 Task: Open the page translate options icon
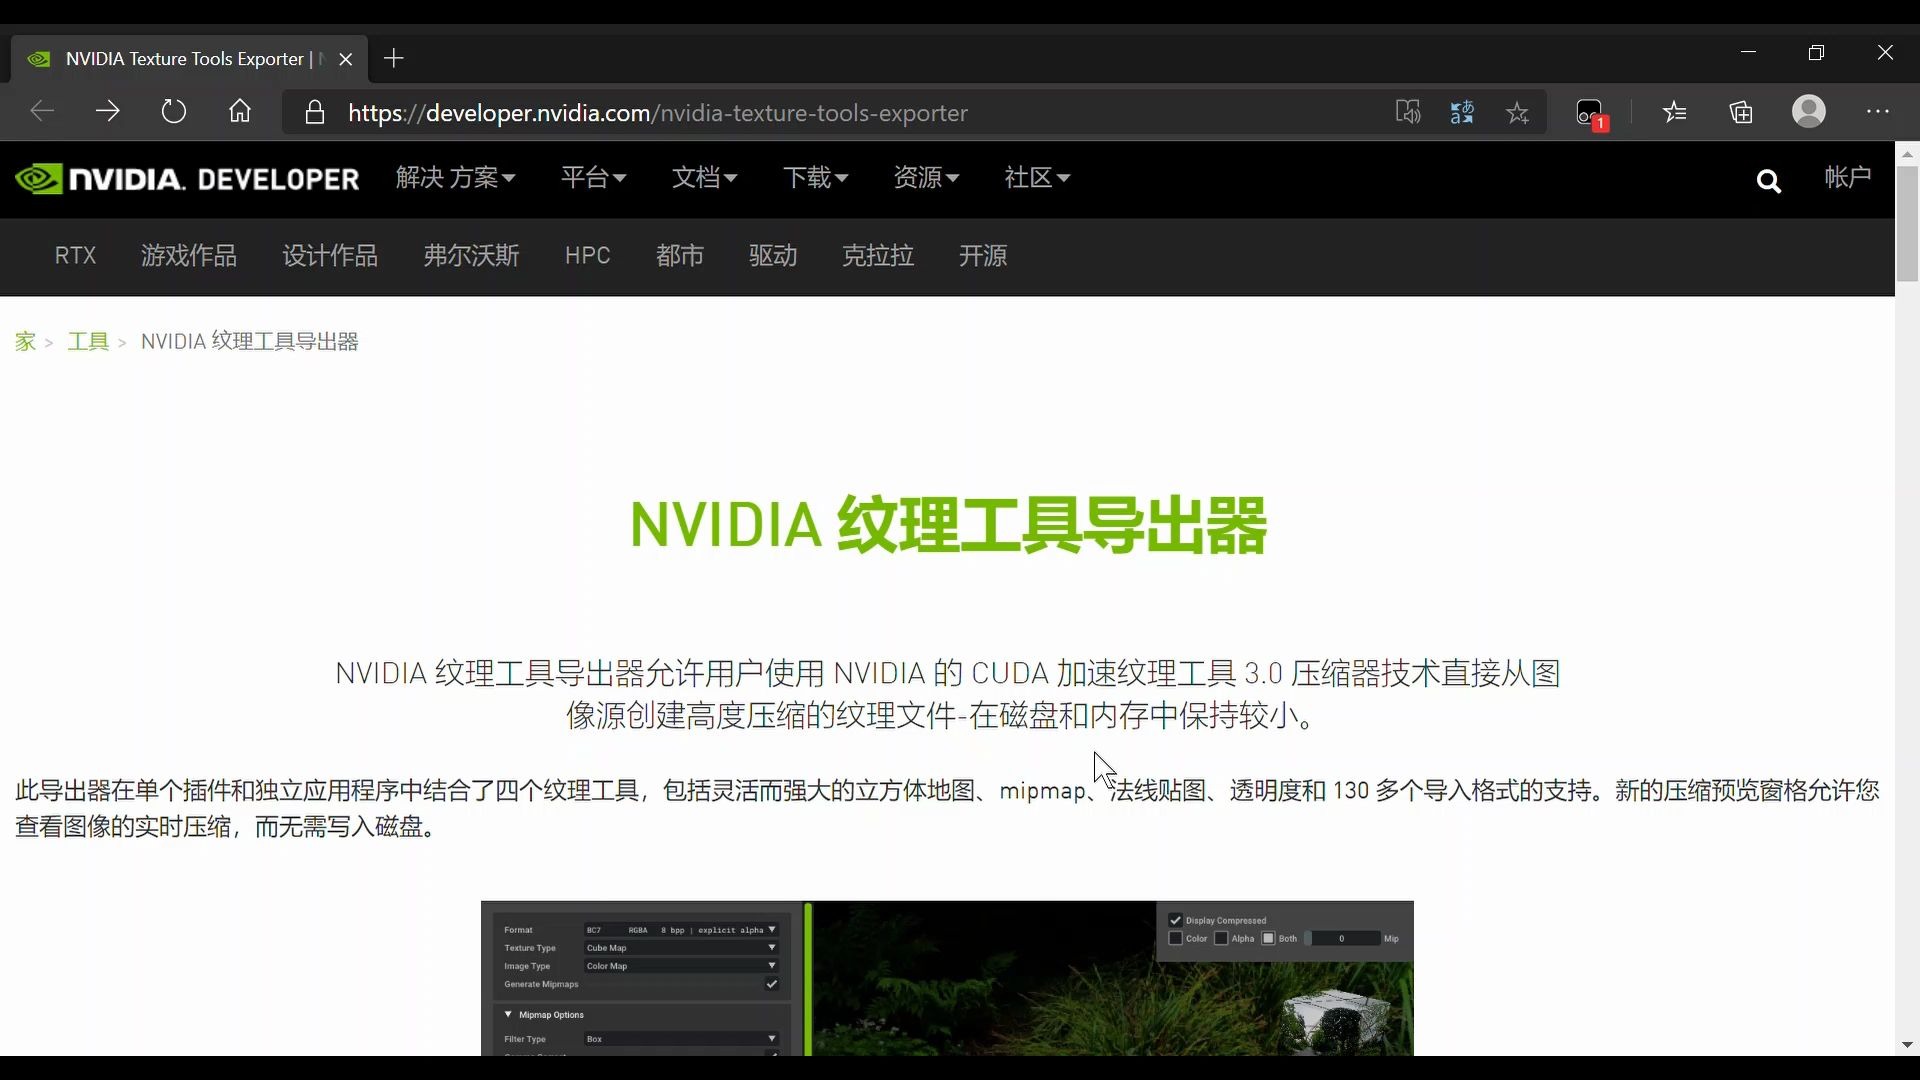click(x=1462, y=112)
